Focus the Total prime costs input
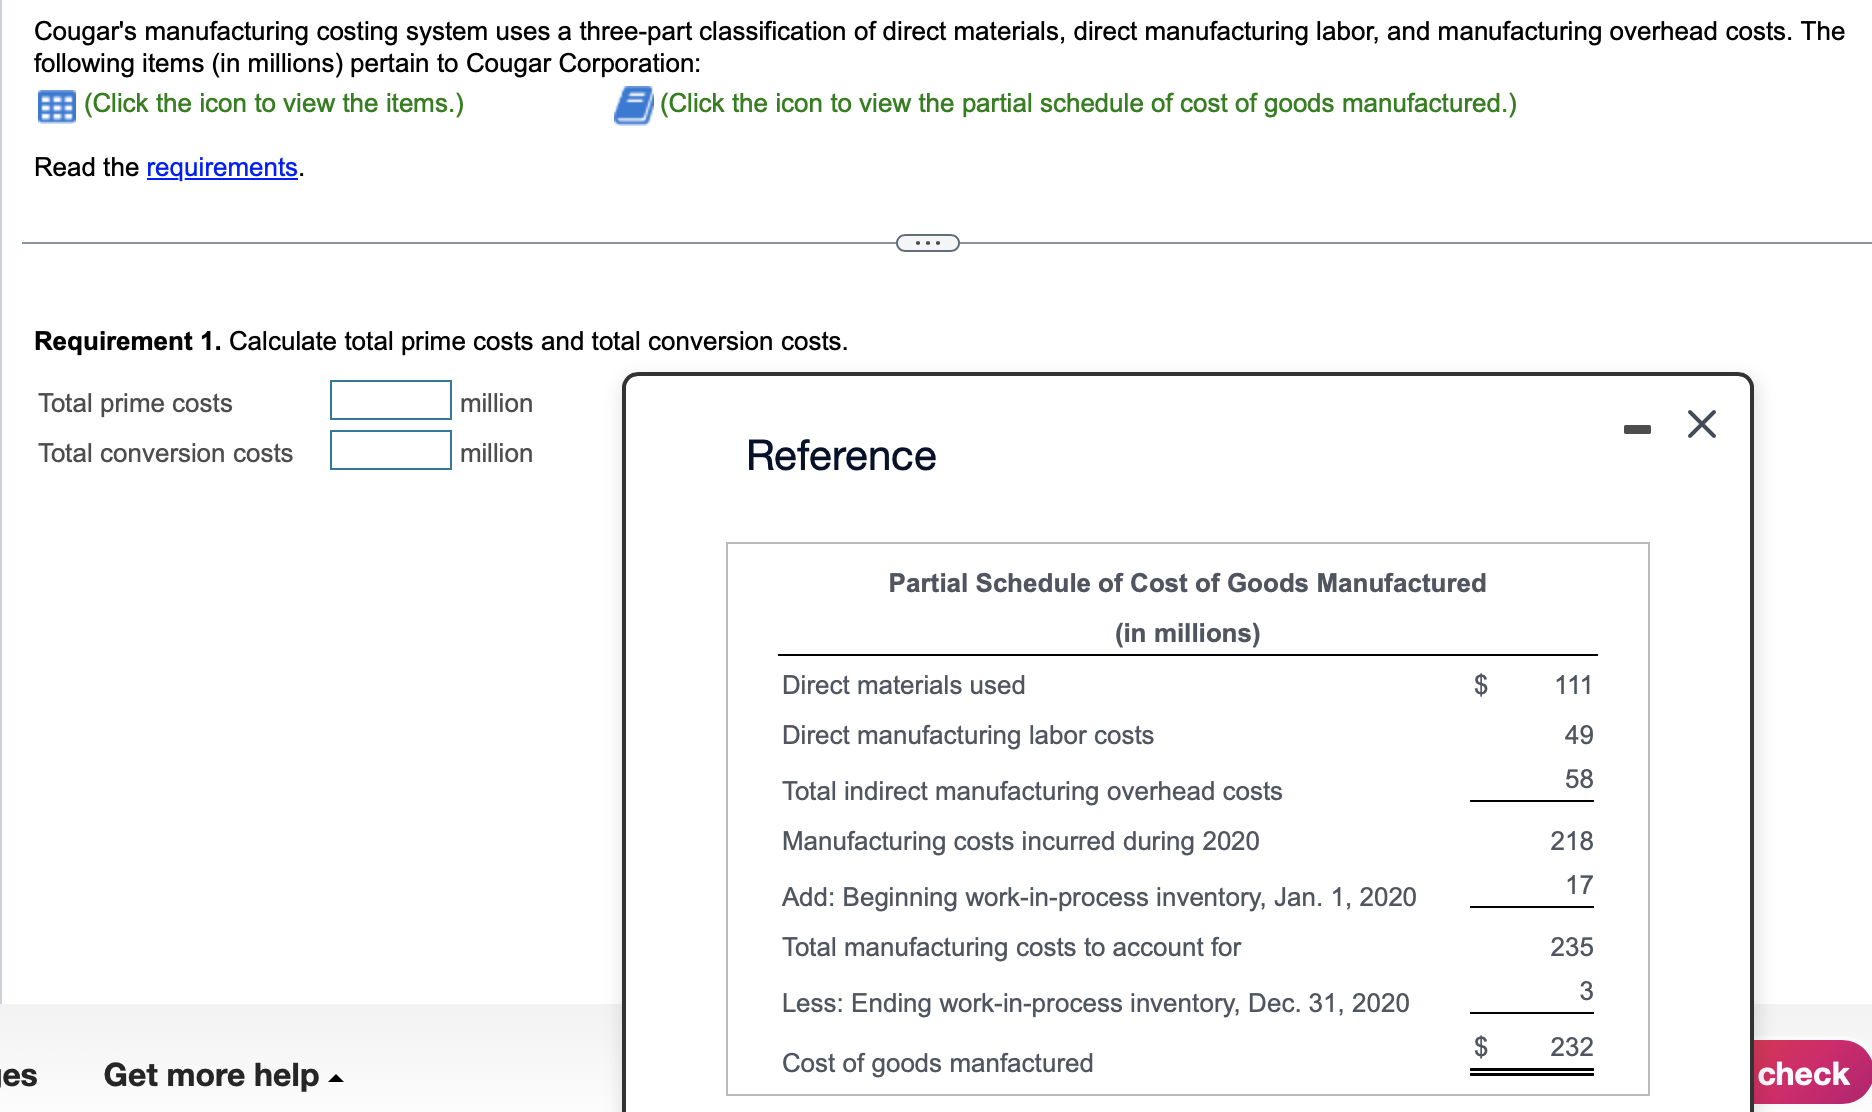The height and width of the screenshot is (1112, 1872). tap(391, 400)
